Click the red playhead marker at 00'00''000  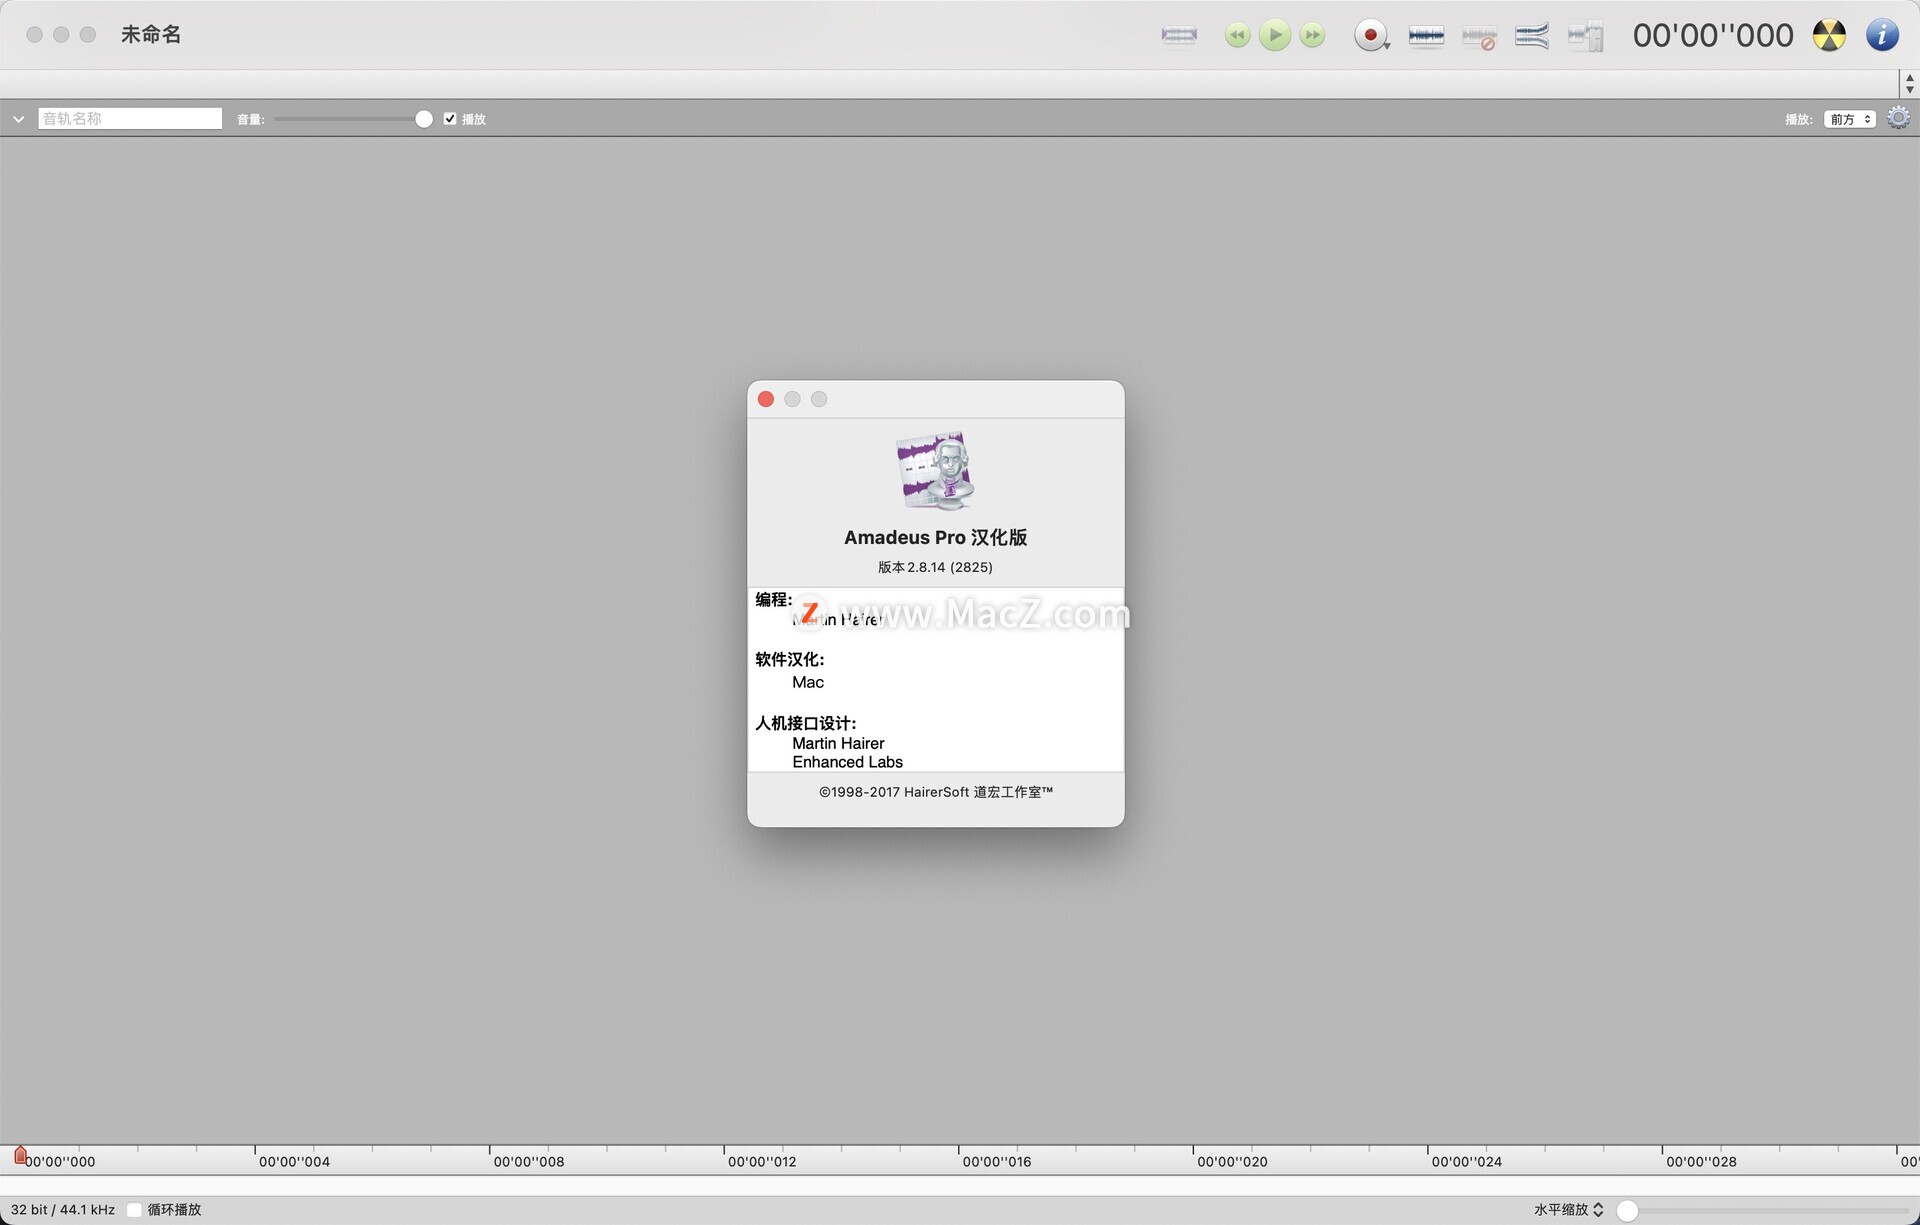[20, 1156]
